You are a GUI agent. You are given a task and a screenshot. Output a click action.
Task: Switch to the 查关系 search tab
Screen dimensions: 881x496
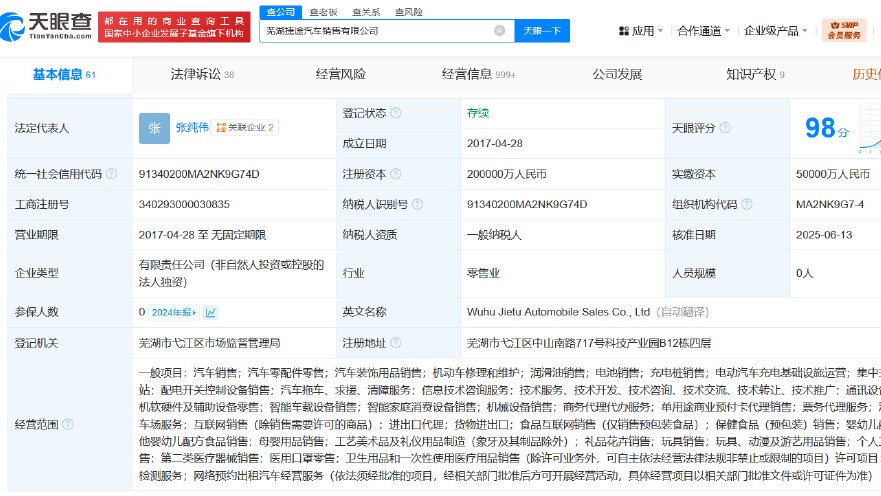[366, 12]
